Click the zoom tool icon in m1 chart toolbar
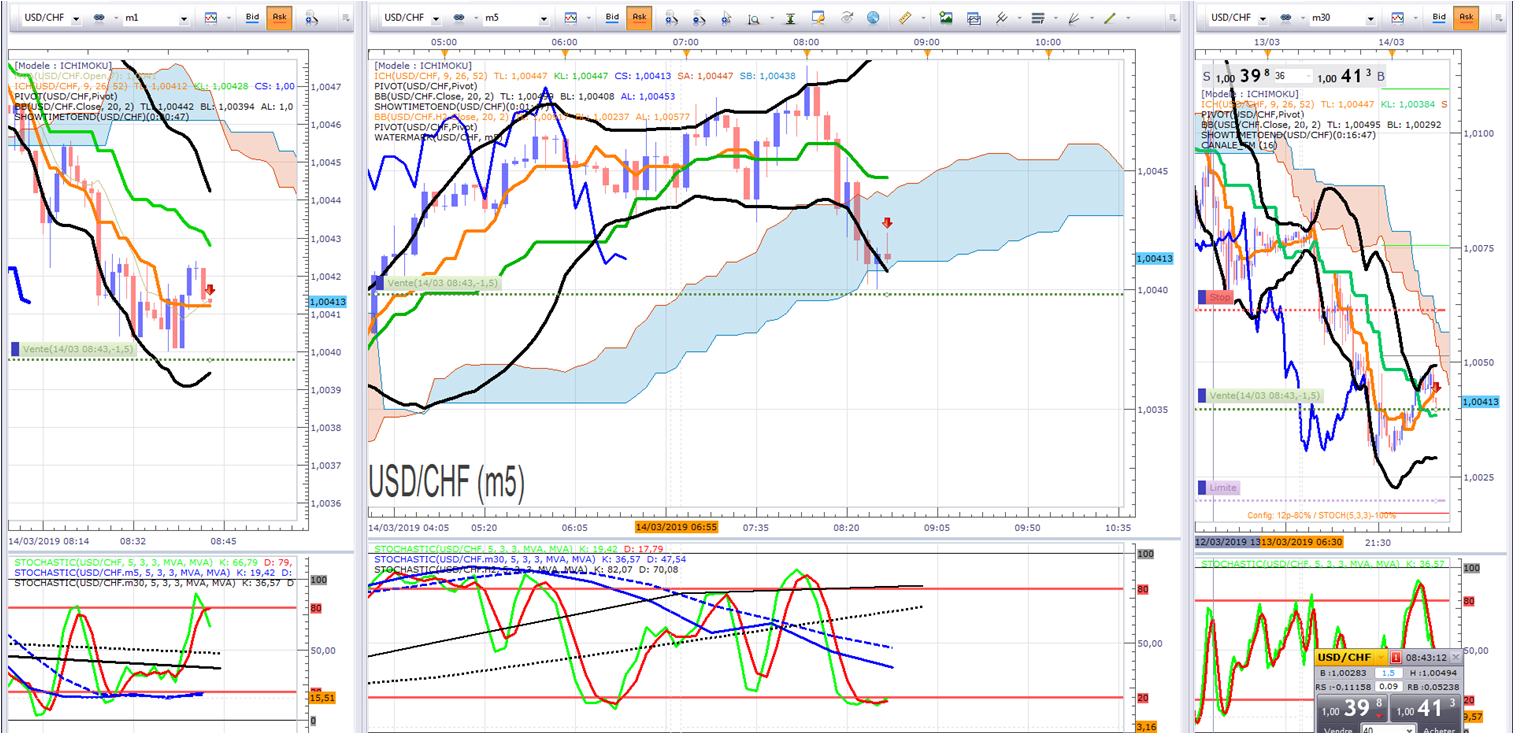 point(311,17)
